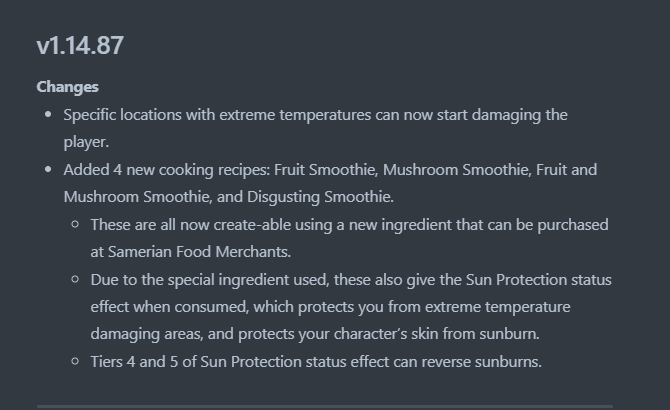This screenshot has width=670, height=410.
Task: Click the v1.14.87 version heading
Action: [x=80, y=45]
